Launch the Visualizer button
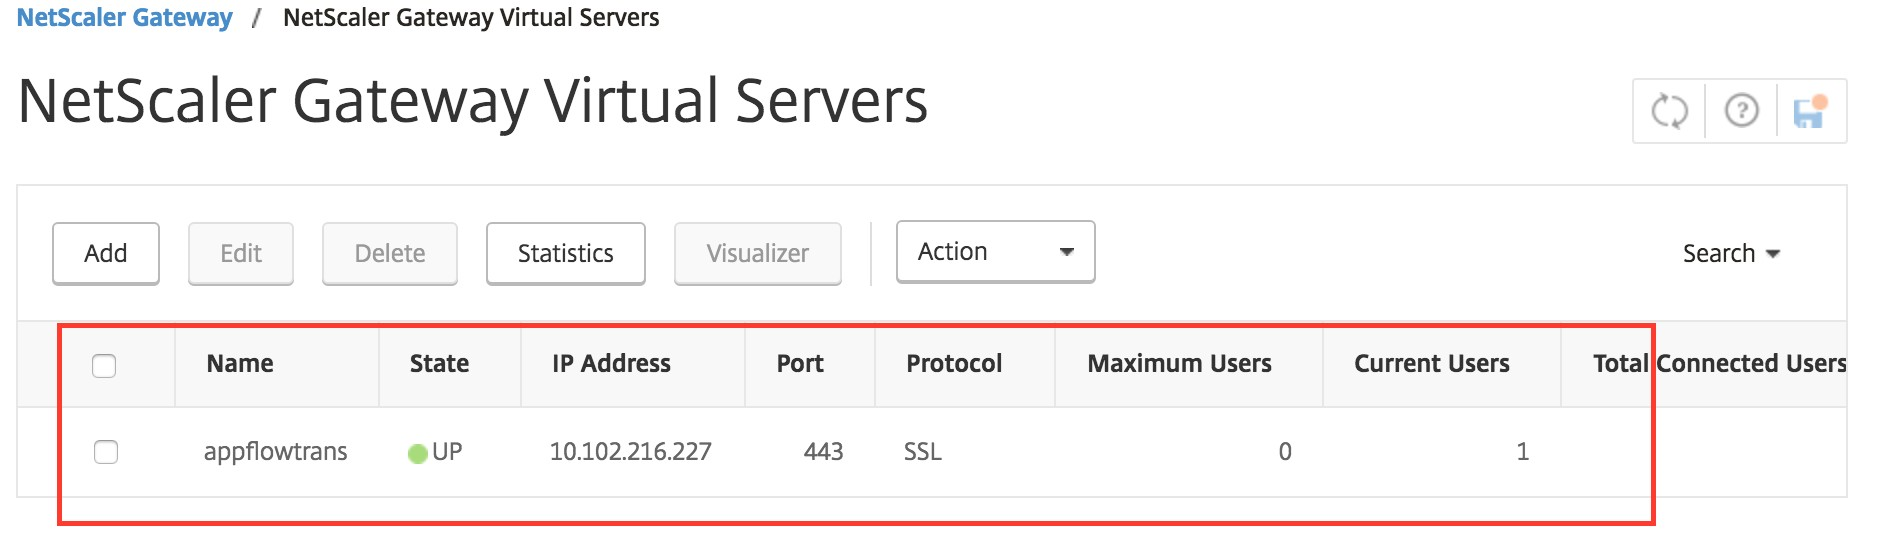 coord(757,254)
